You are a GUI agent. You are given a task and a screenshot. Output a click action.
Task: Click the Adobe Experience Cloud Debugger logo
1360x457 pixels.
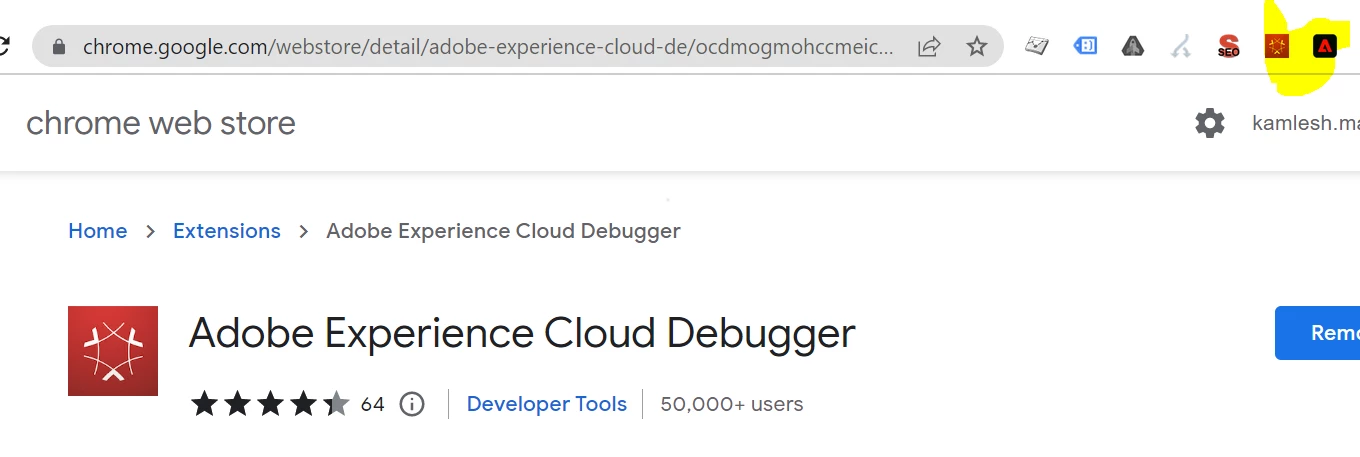[x=113, y=351]
